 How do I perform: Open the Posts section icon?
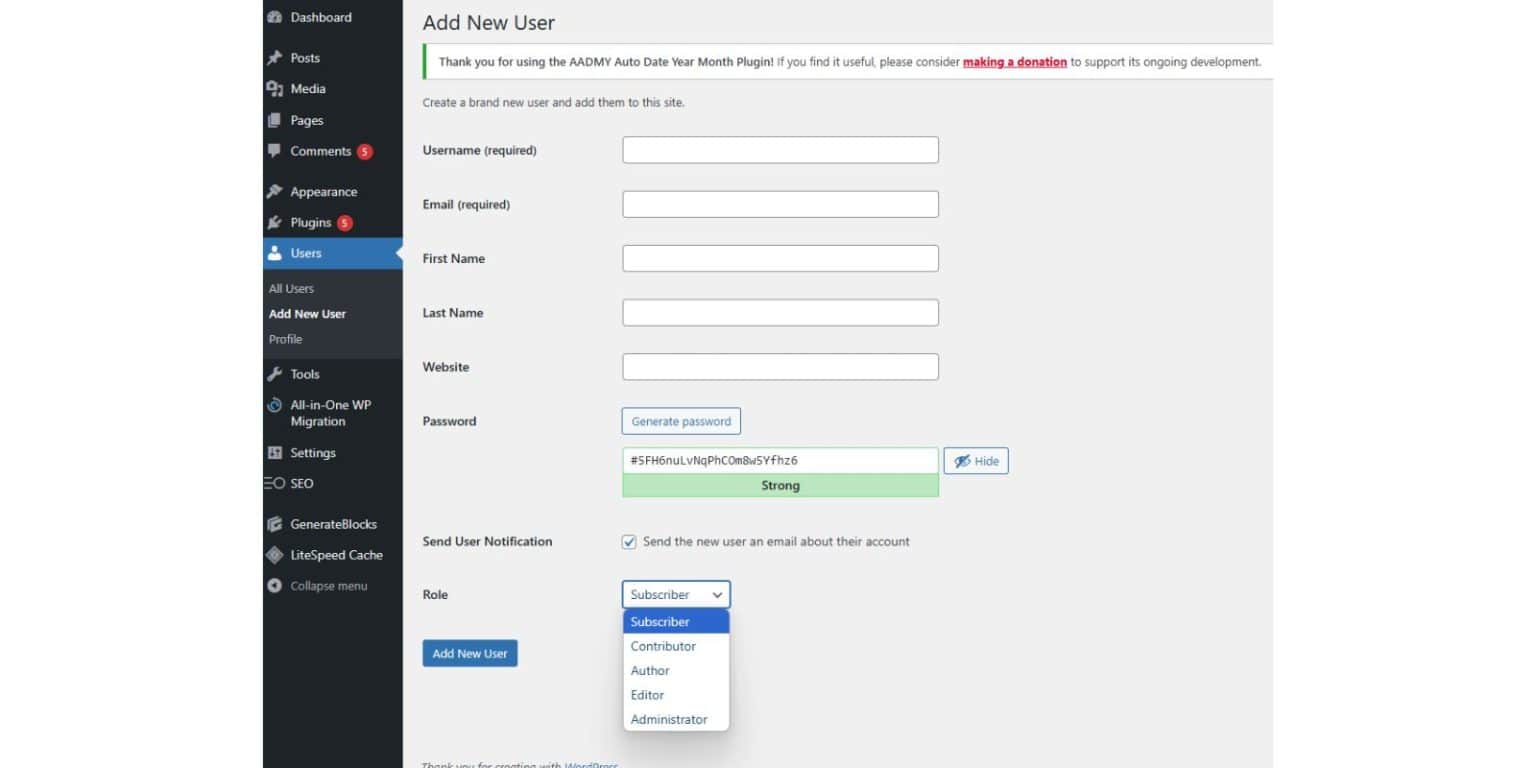274,57
